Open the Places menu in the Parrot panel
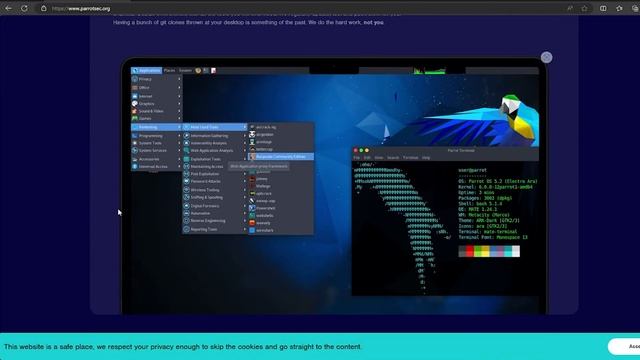Image resolution: width=640 pixels, height=360 pixels. tap(169, 71)
